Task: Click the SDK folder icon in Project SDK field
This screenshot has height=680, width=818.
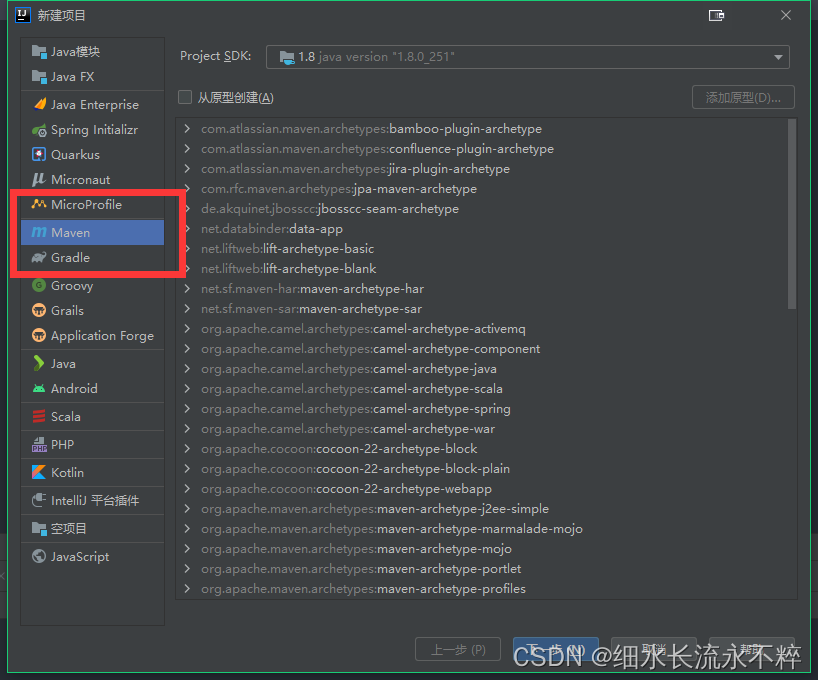Action: (x=287, y=57)
